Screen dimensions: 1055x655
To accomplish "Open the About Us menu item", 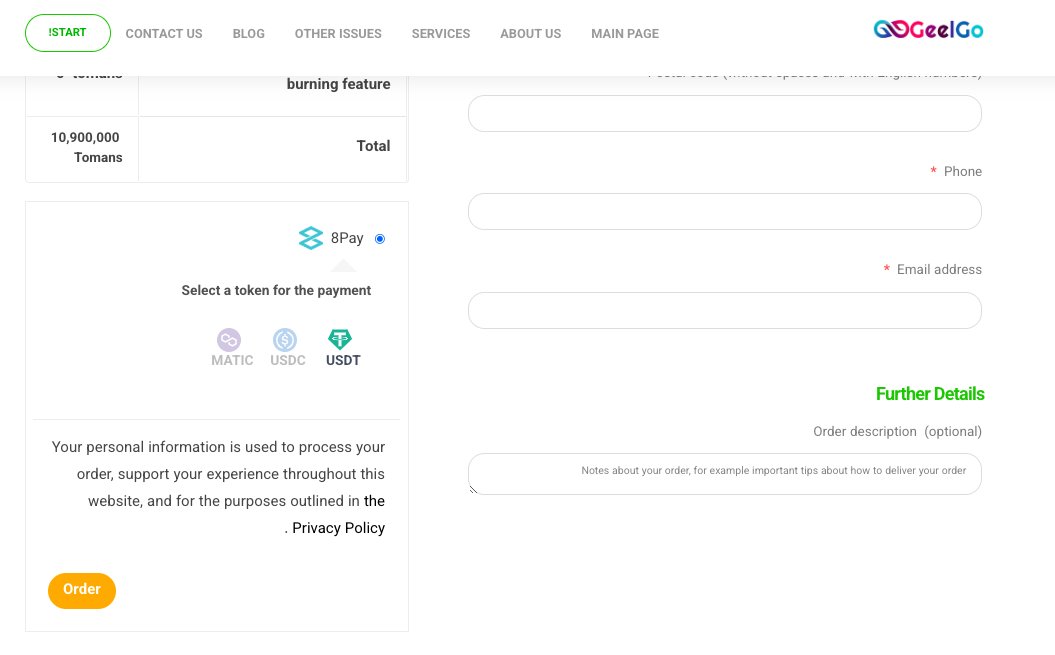I will (530, 34).
